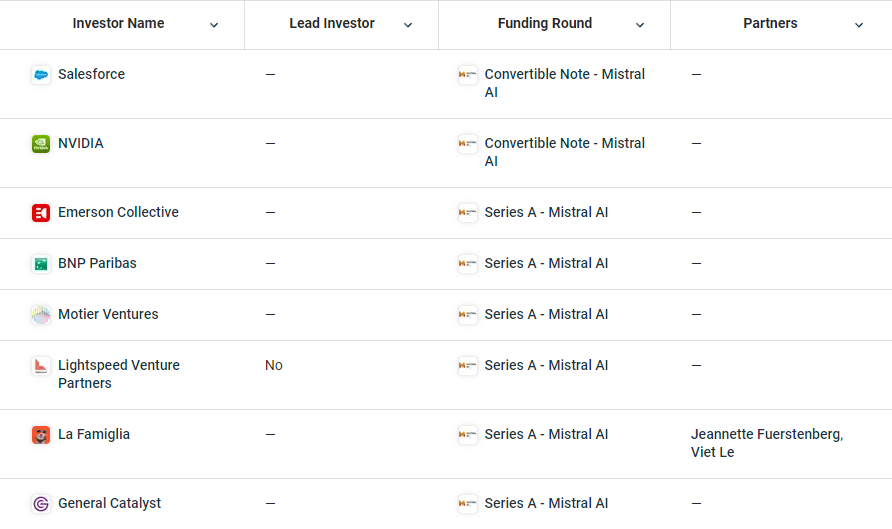The width and height of the screenshot is (892, 529).
Task: Open the Jeannette Fuerstenberg partner link
Action: pyautogui.click(x=767, y=434)
